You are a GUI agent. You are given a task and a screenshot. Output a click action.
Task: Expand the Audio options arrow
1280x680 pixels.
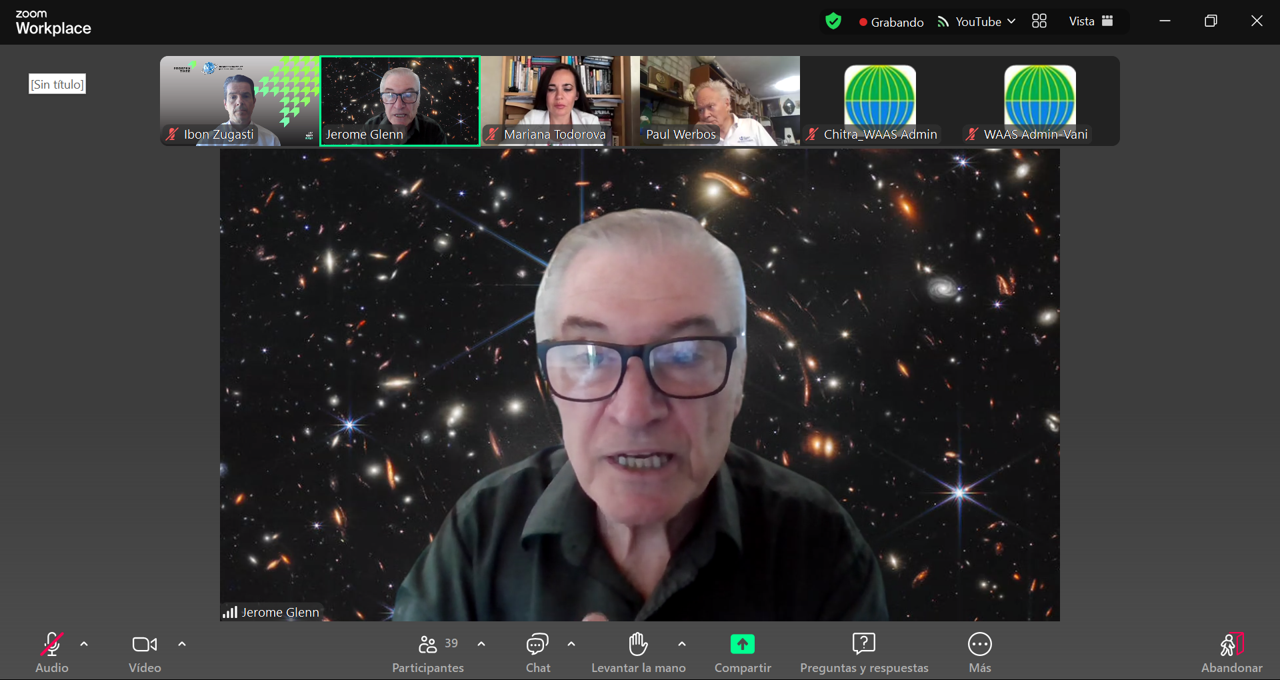point(84,645)
